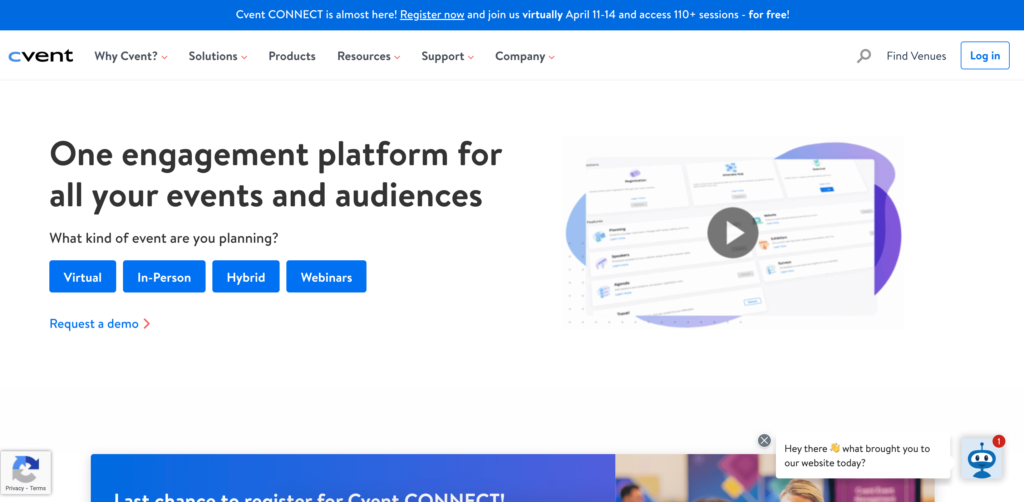Open the Find Venues link

tap(916, 56)
